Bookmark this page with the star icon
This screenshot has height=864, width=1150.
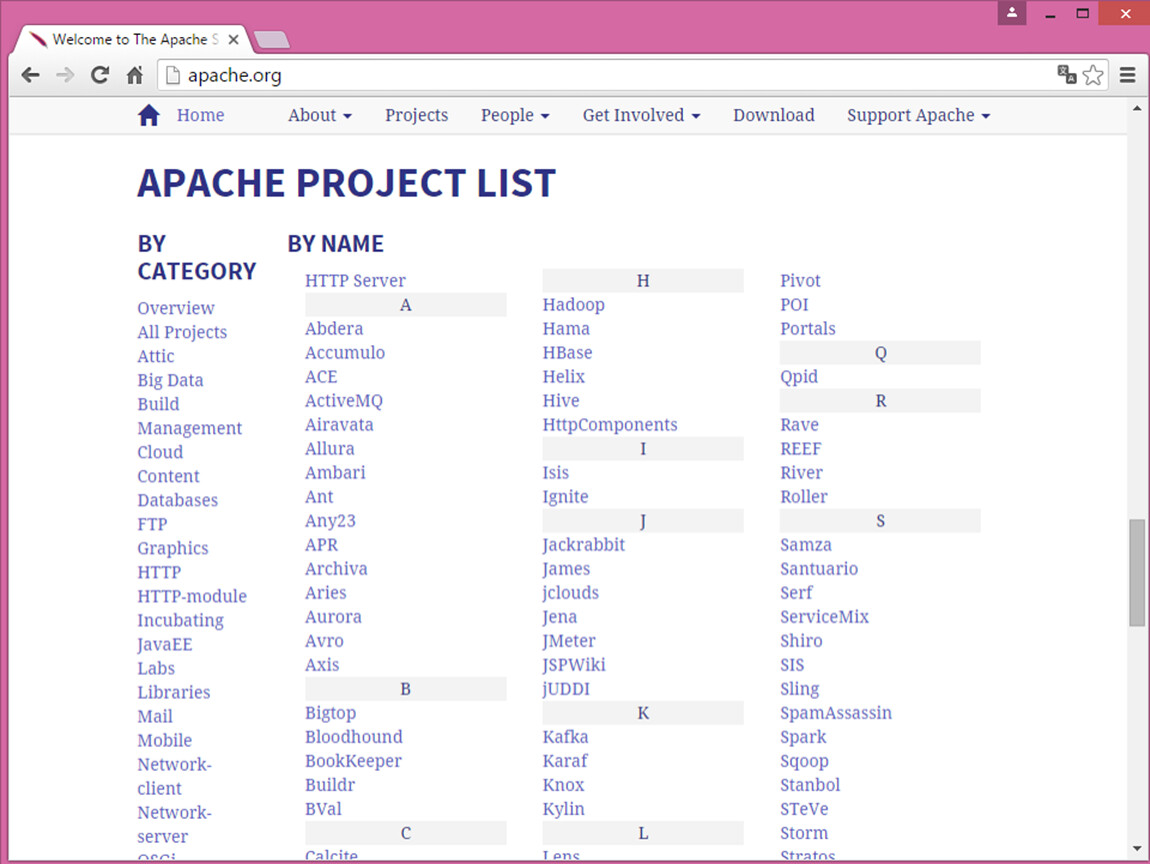(x=1093, y=75)
